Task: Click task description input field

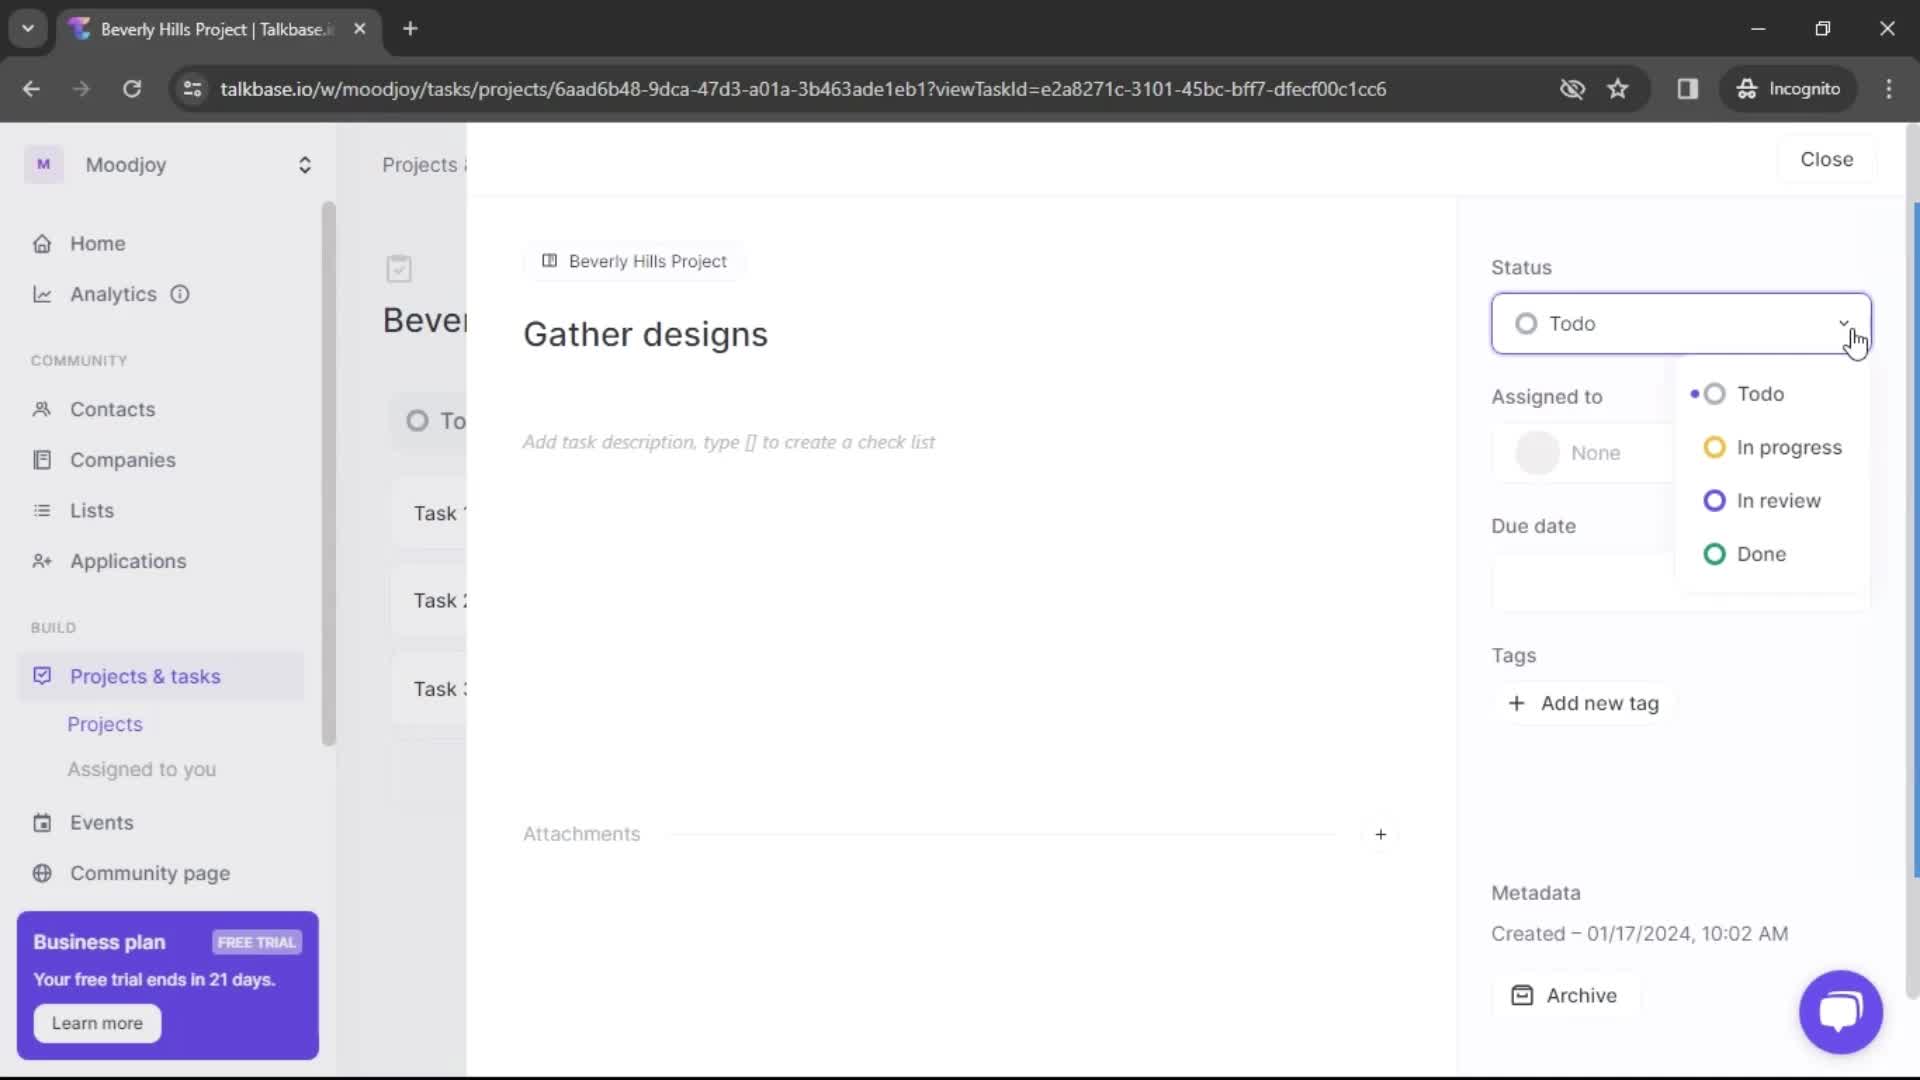Action: [729, 440]
